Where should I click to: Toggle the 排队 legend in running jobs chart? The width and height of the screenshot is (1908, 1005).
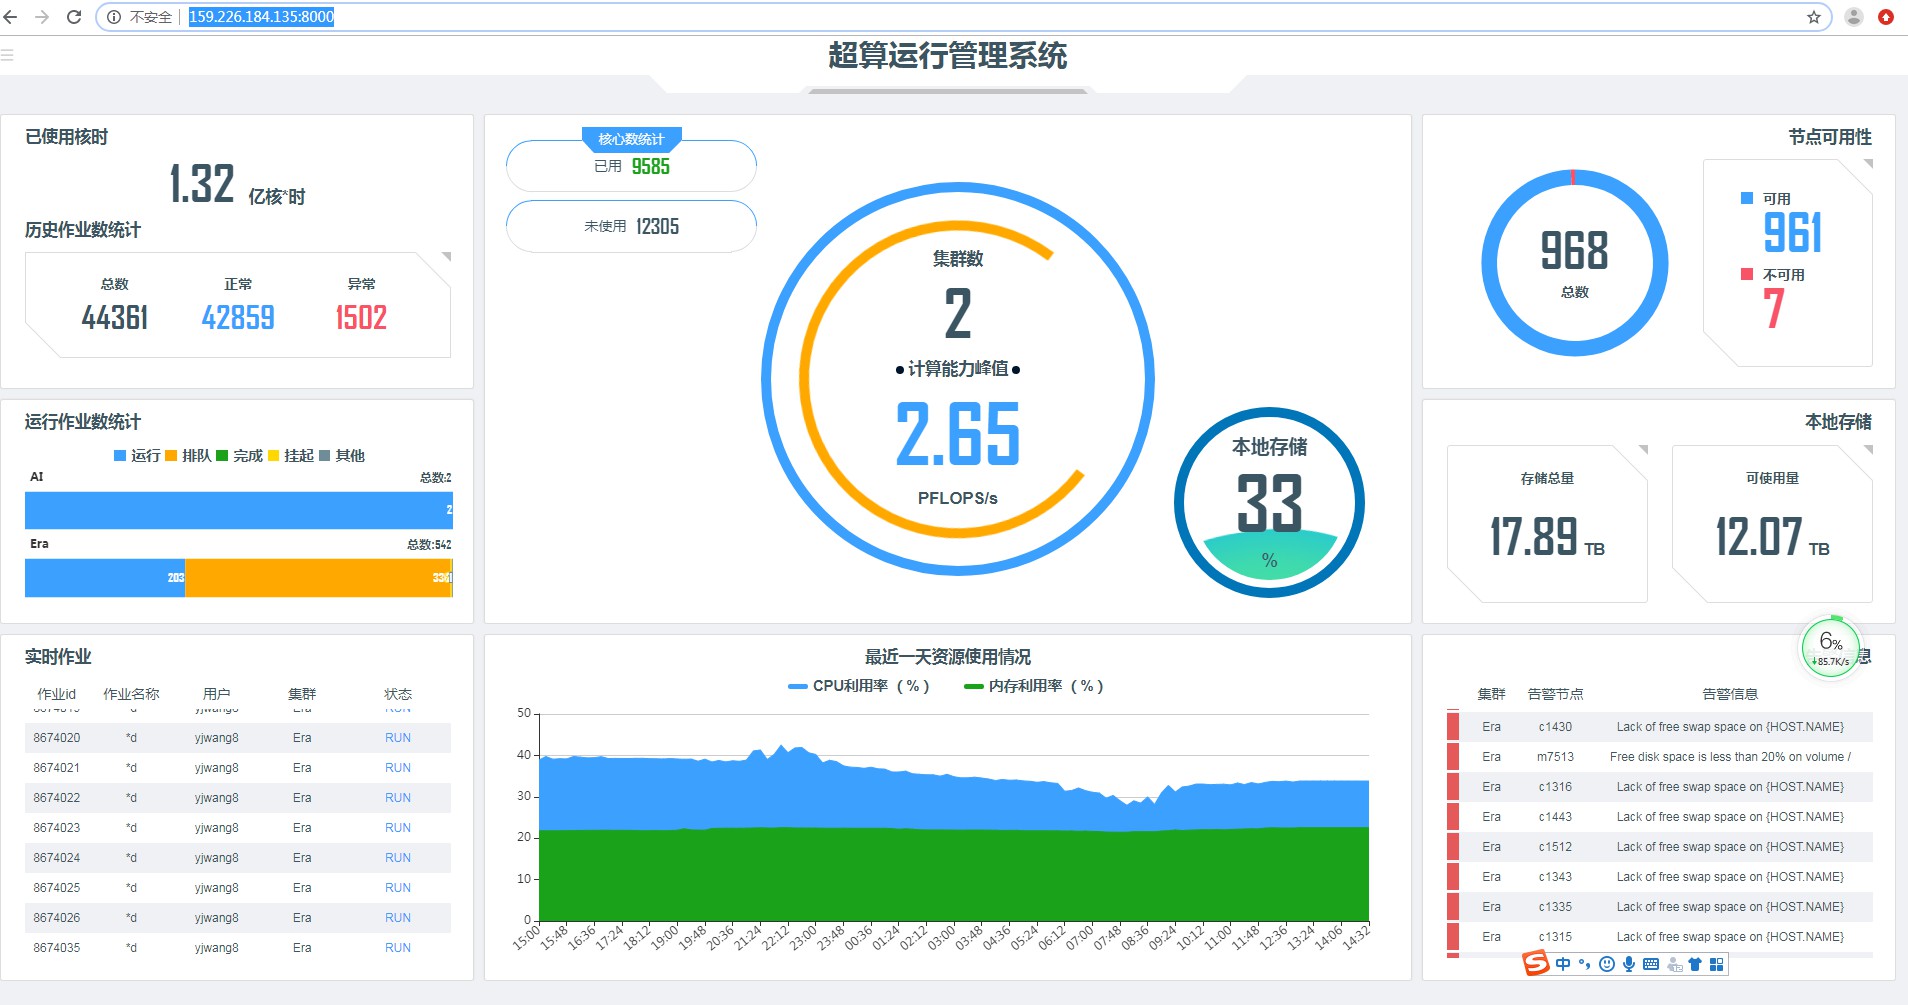point(188,456)
